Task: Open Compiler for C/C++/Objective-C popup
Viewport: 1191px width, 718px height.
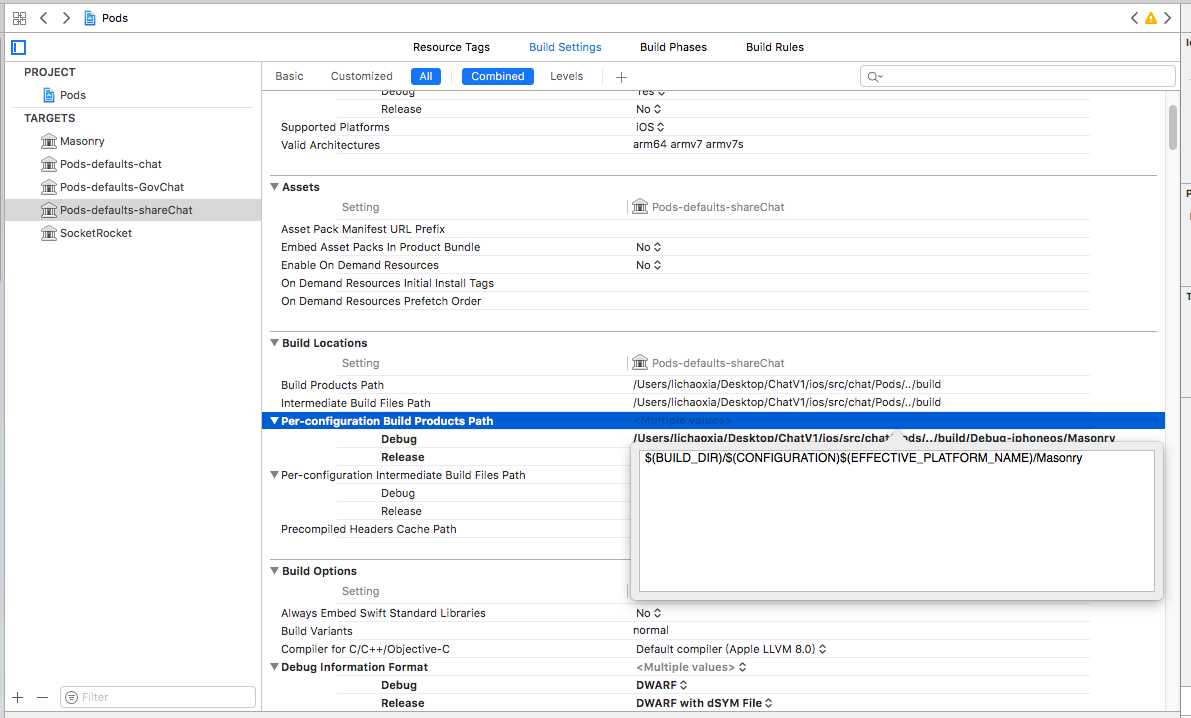Action: 731,649
